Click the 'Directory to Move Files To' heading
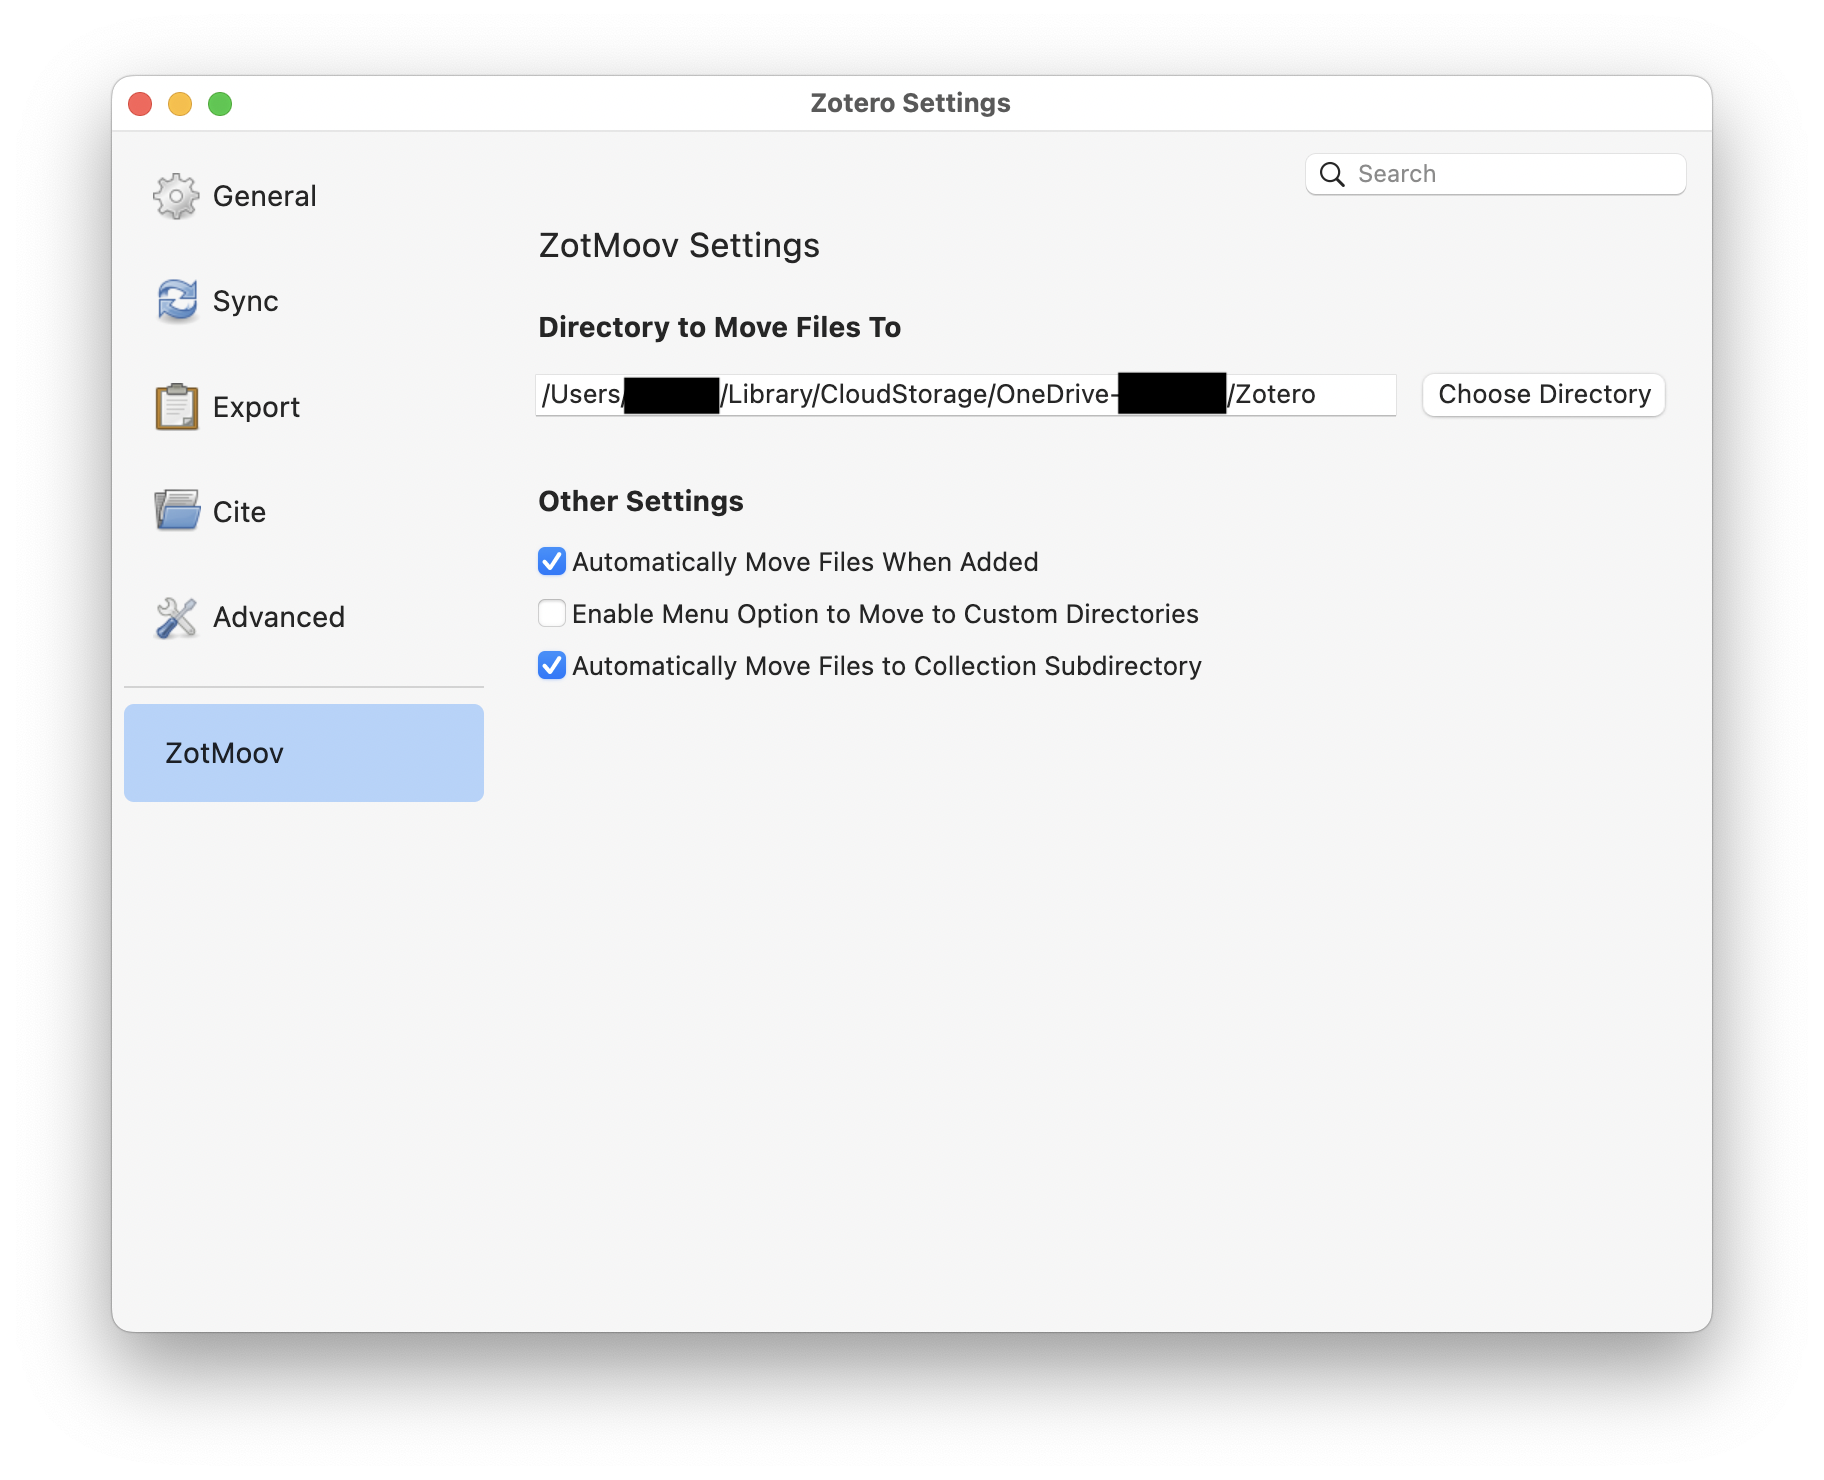This screenshot has width=1824, height=1480. (720, 328)
